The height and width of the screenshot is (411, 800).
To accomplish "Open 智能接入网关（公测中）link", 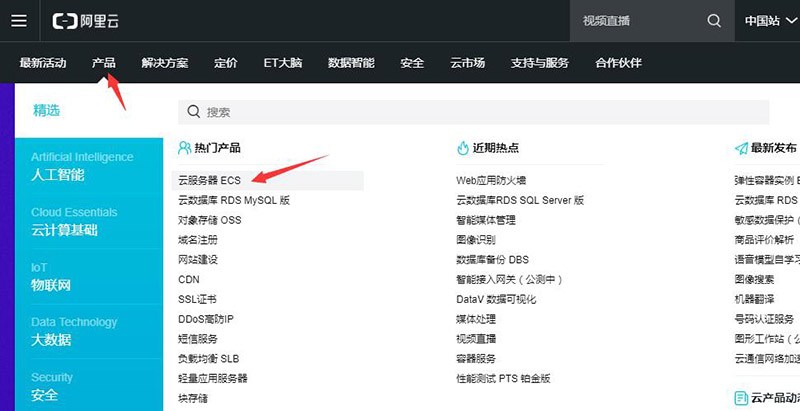I will pos(509,279).
